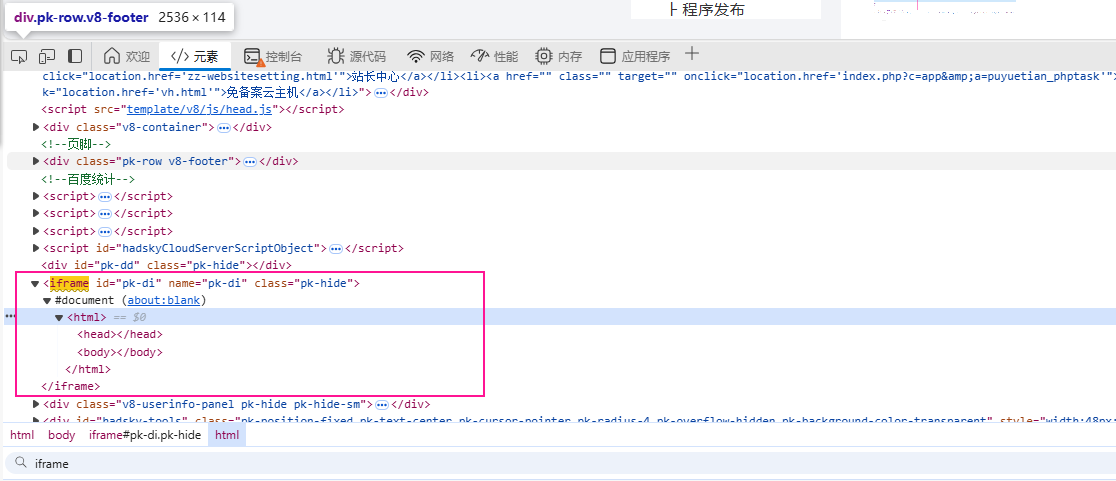Collapse the iframe pk-di node

tap(35, 283)
